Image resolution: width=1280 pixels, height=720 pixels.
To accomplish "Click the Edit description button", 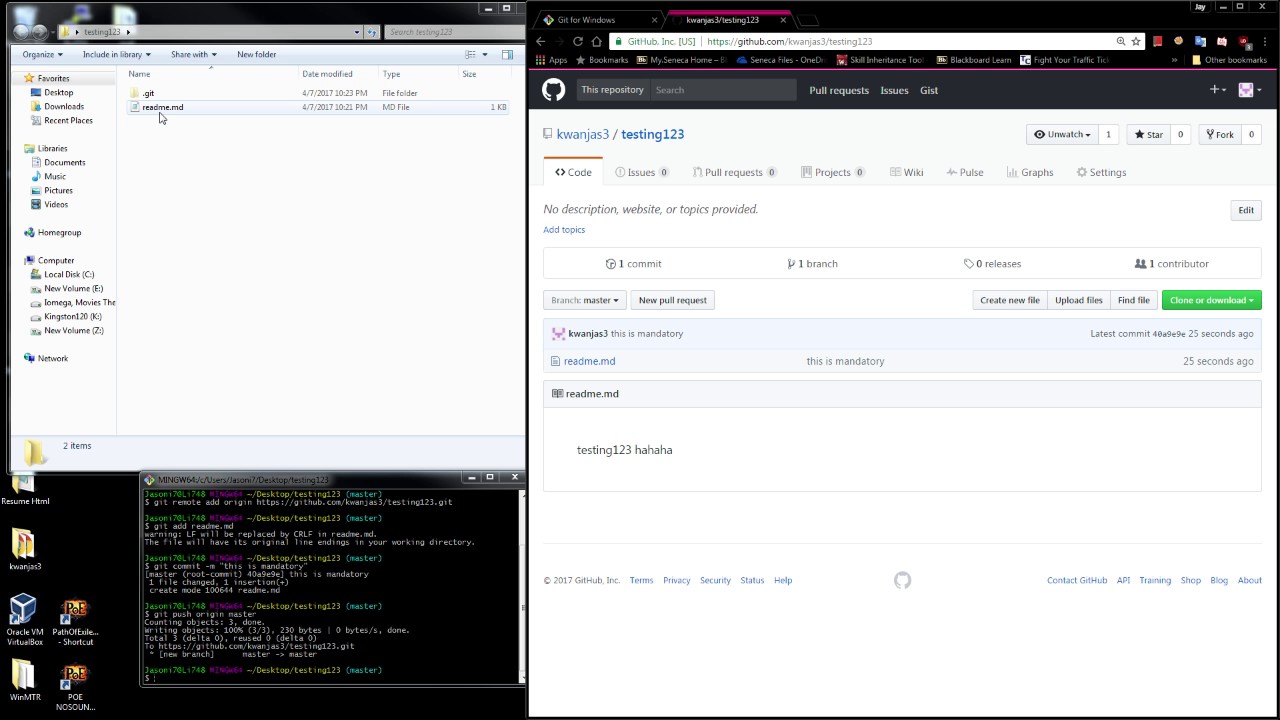I will tap(1246, 210).
